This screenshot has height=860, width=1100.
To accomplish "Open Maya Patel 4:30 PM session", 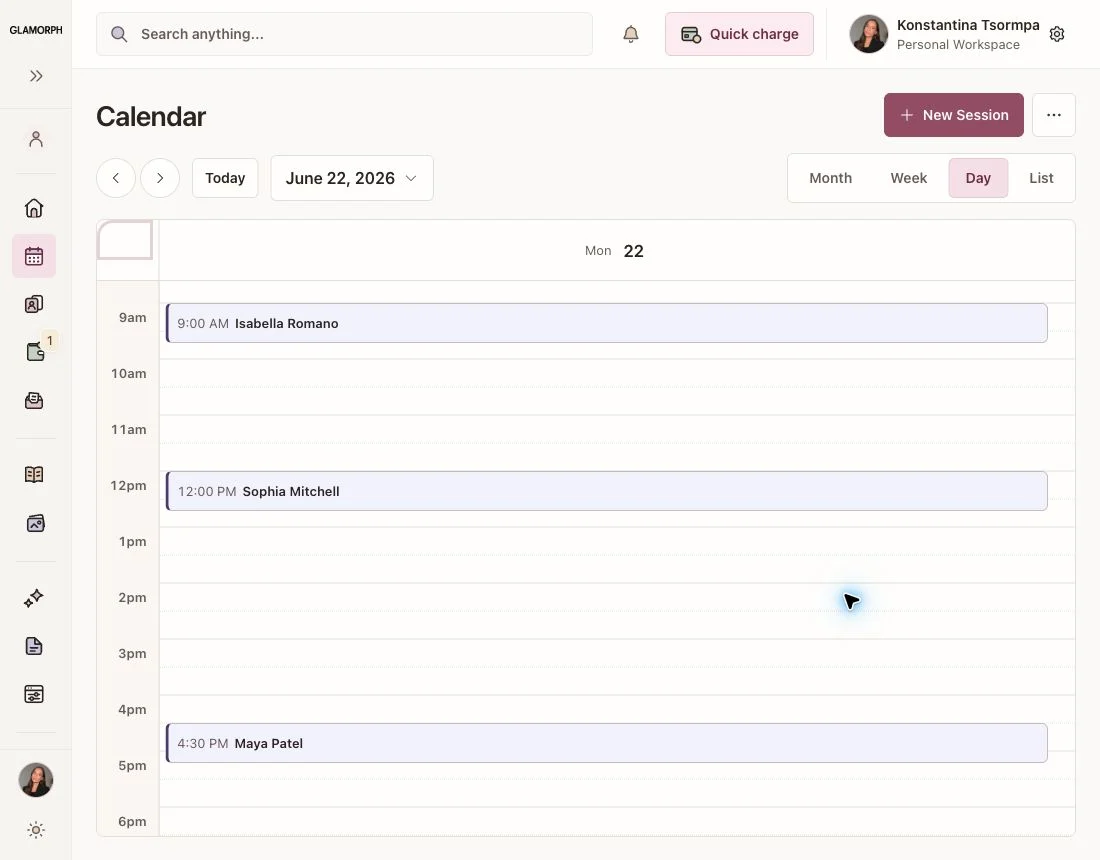I will [607, 743].
